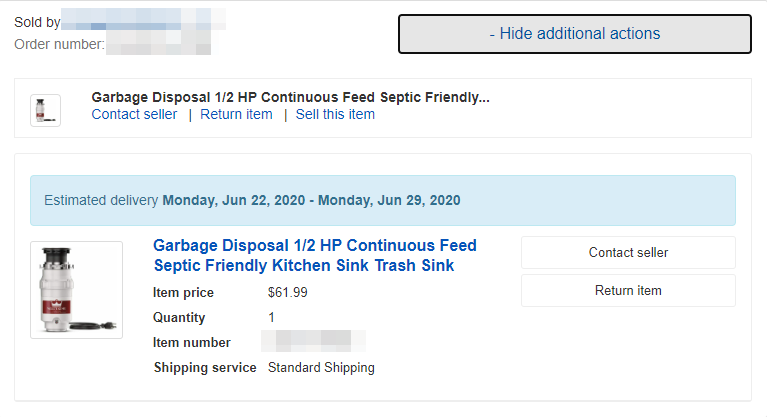Screen dimensions: 767x417
Task: Open the small garbage disposal thumbnail
Action: (45, 111)
